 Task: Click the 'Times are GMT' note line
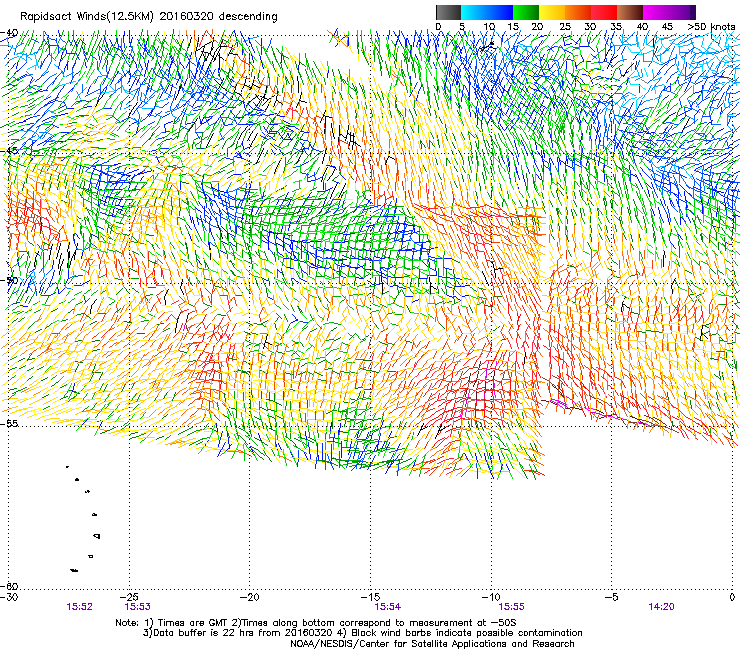coord(316,623)
